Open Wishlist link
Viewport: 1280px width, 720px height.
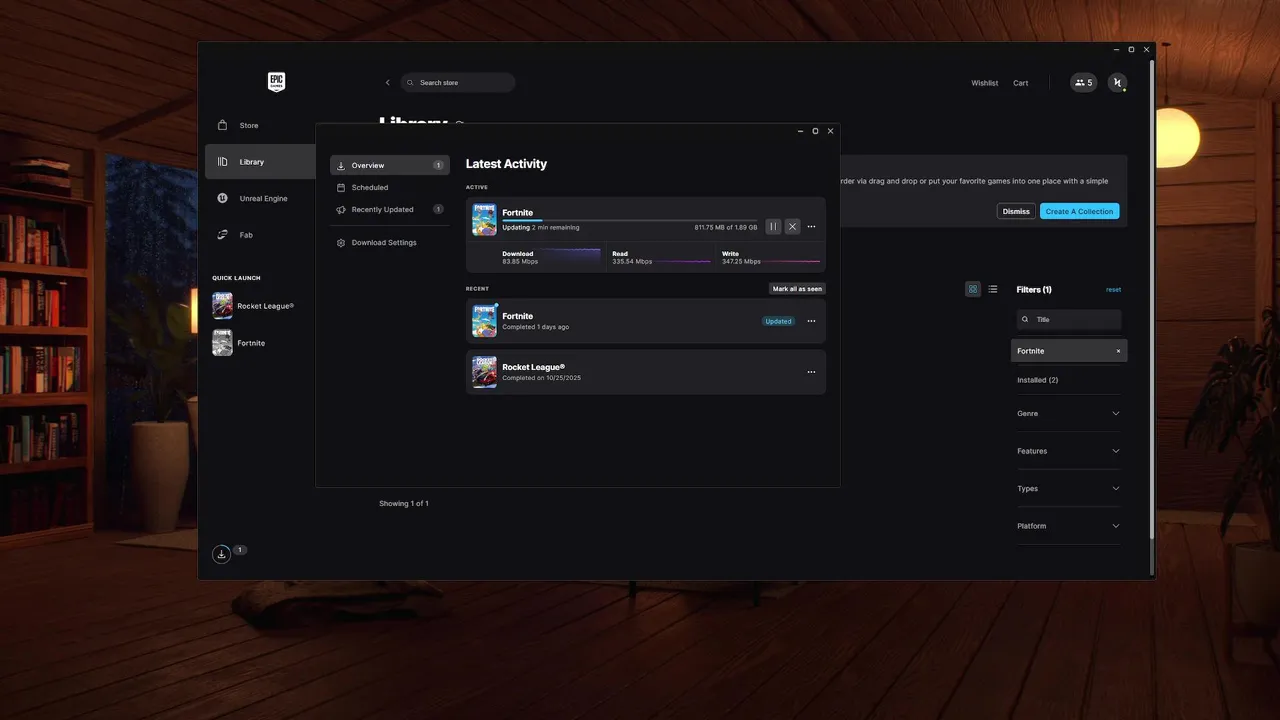pyautogui.click(x=985, y=83)
